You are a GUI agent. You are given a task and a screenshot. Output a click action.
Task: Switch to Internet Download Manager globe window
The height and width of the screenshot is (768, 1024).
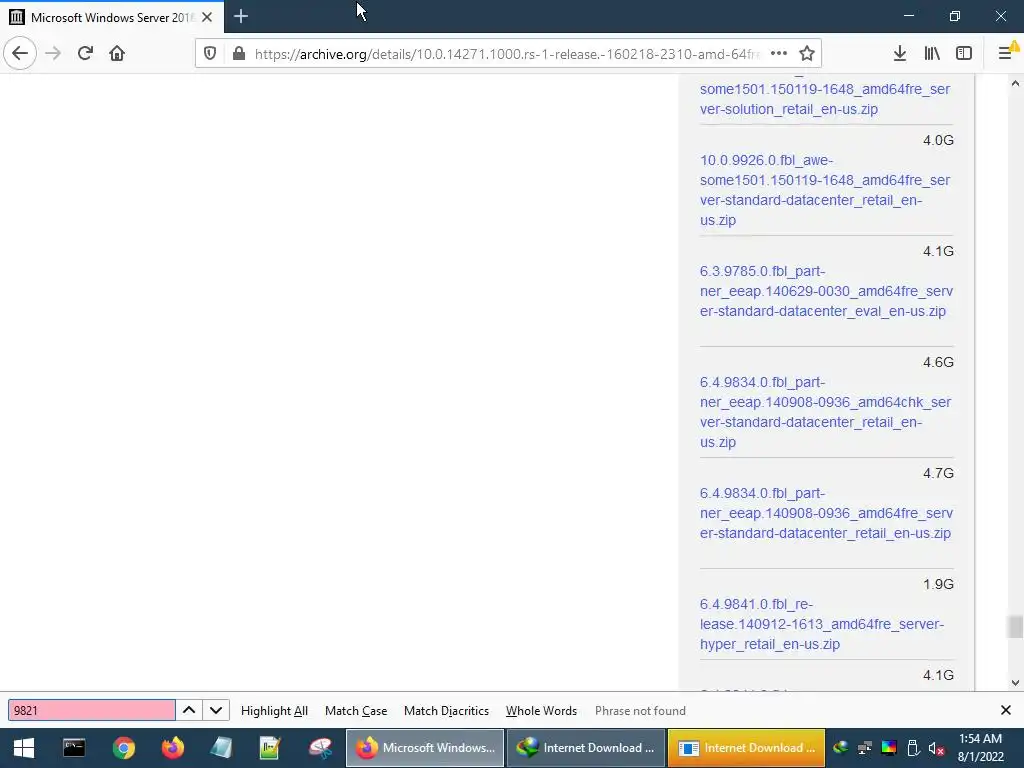pyautogui.click(x=585, y=748)
